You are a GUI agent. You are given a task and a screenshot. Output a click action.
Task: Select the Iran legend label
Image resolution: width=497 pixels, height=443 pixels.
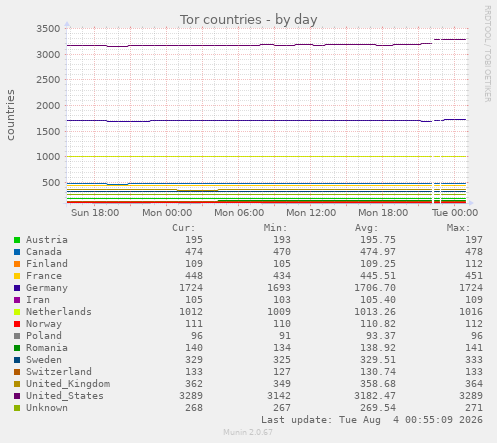pos(38,300)
